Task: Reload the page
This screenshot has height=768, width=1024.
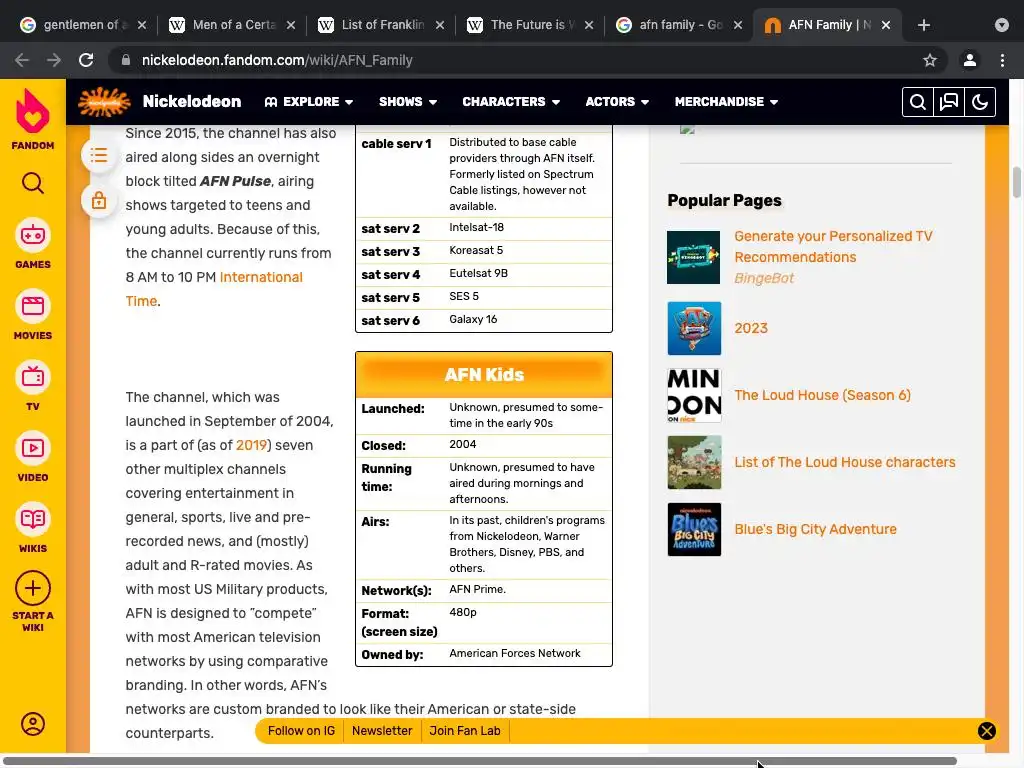Action: point(86,60)
